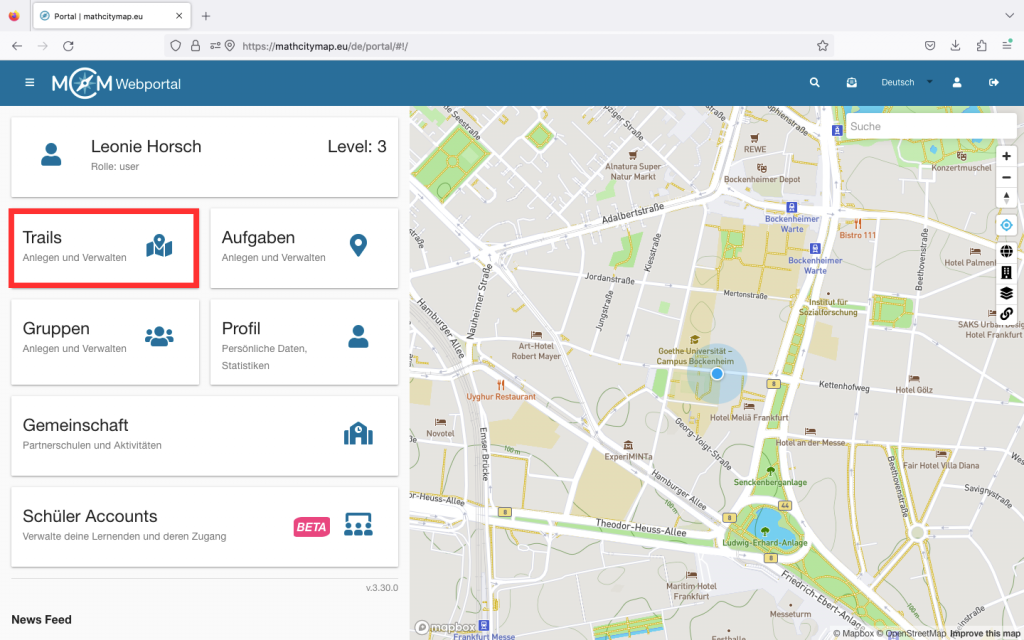Image resolution: width=1024 pixels, height=640 pixels.
Task: Zoom out on the map
Action: tap(1006, 177)
